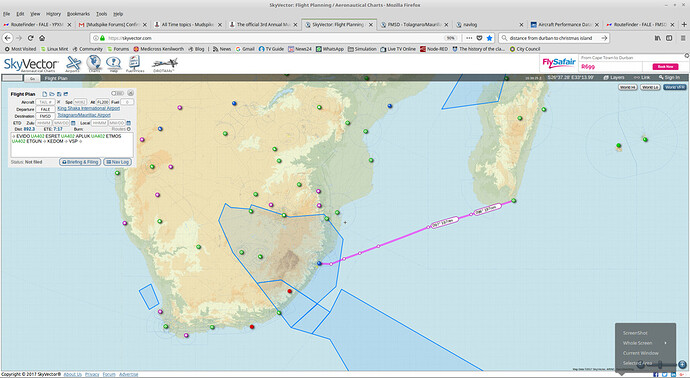Close the Flight Plan panel
The image size is (690, 378).
tap(131, 93)
